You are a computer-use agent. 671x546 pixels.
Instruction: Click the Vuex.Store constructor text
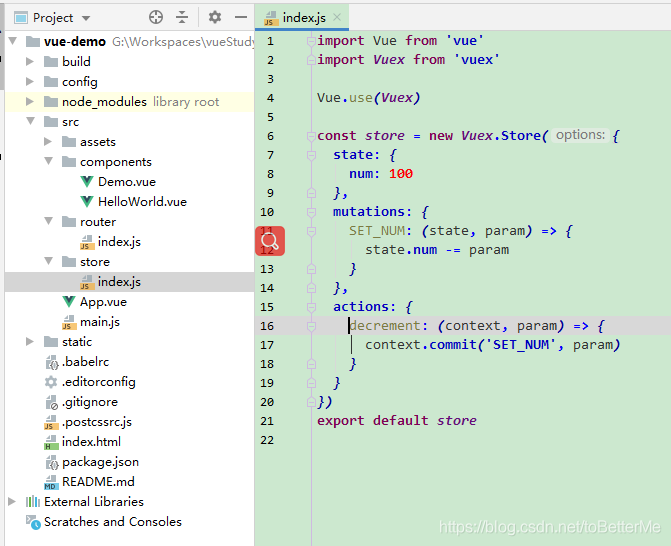tap(501, 136)
